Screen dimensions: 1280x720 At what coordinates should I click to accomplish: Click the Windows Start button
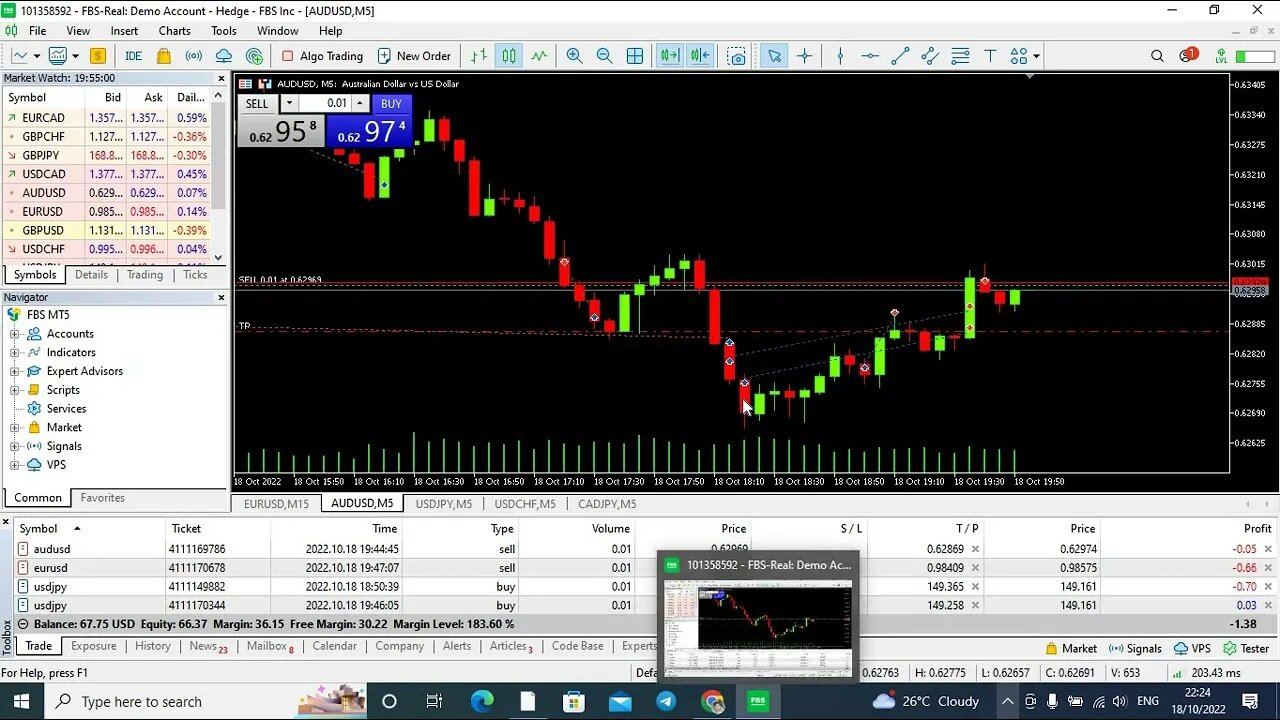click(22, 701)
